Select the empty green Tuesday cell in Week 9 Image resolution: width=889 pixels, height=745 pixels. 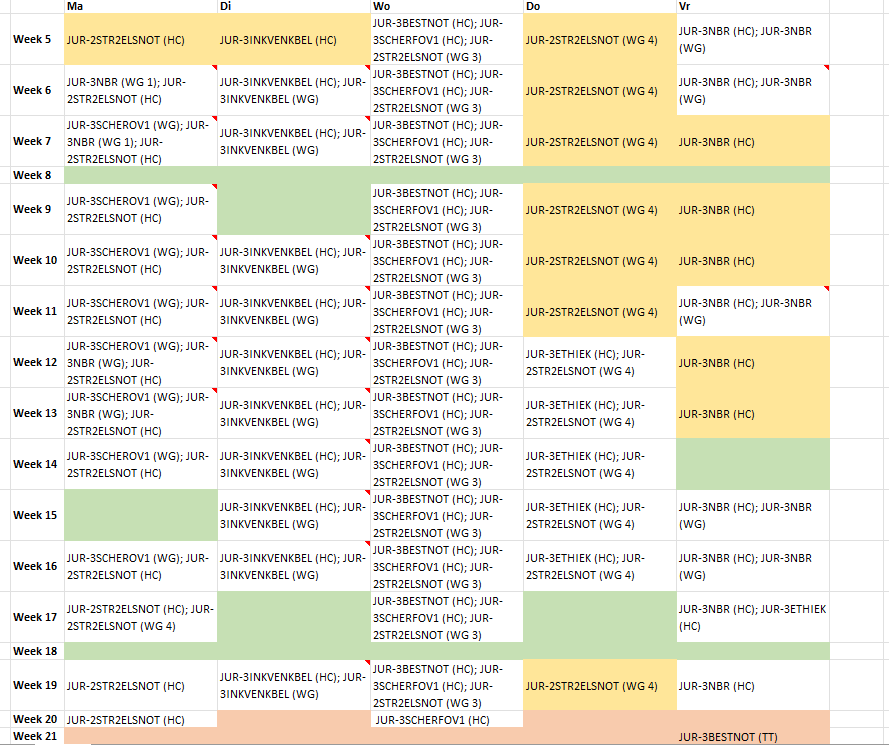293,209
